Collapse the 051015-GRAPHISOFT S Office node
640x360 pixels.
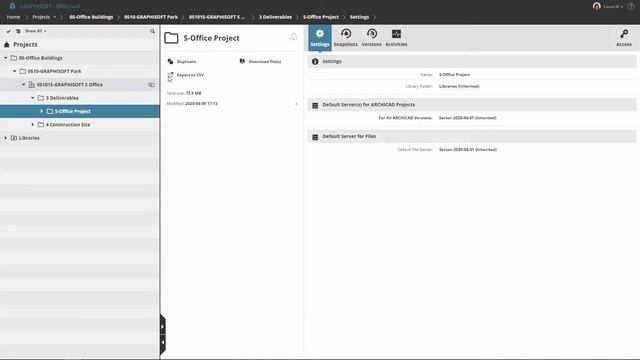click(24, 84)
